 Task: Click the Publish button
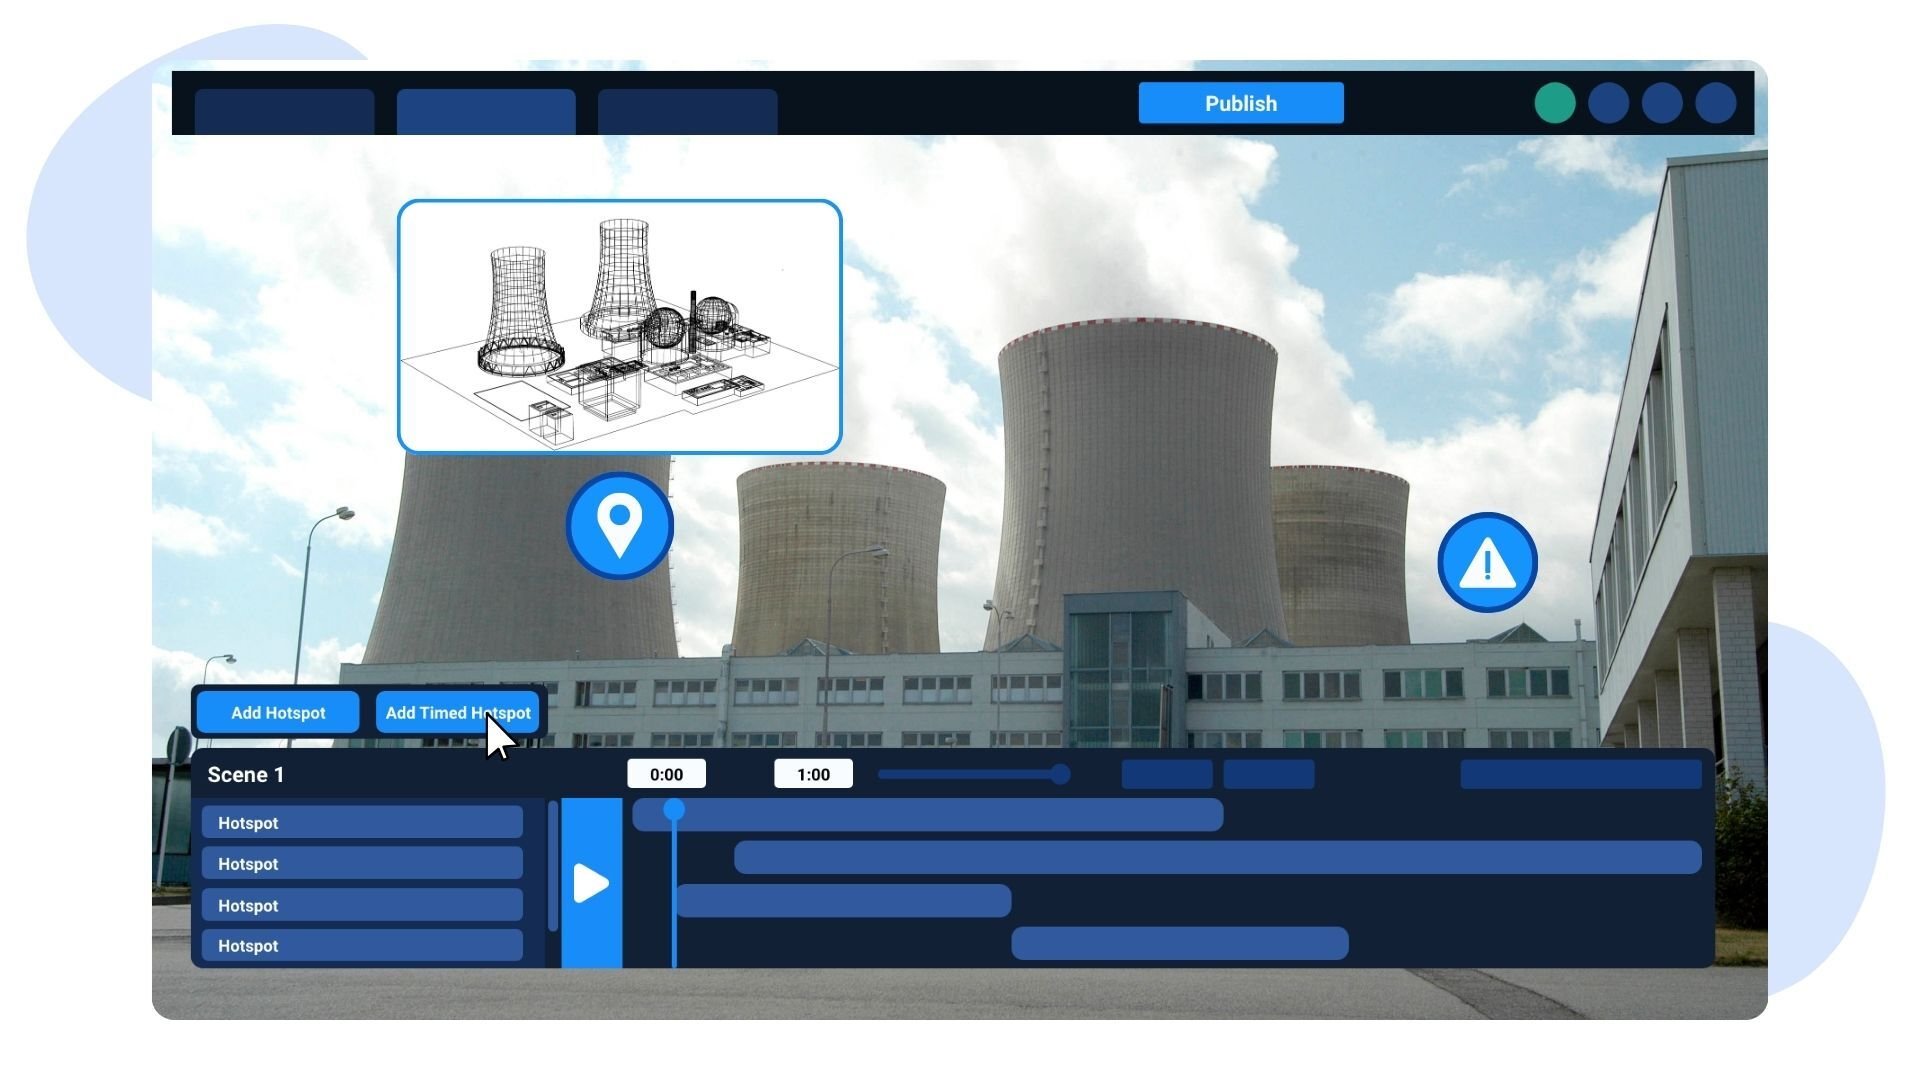1241,103
